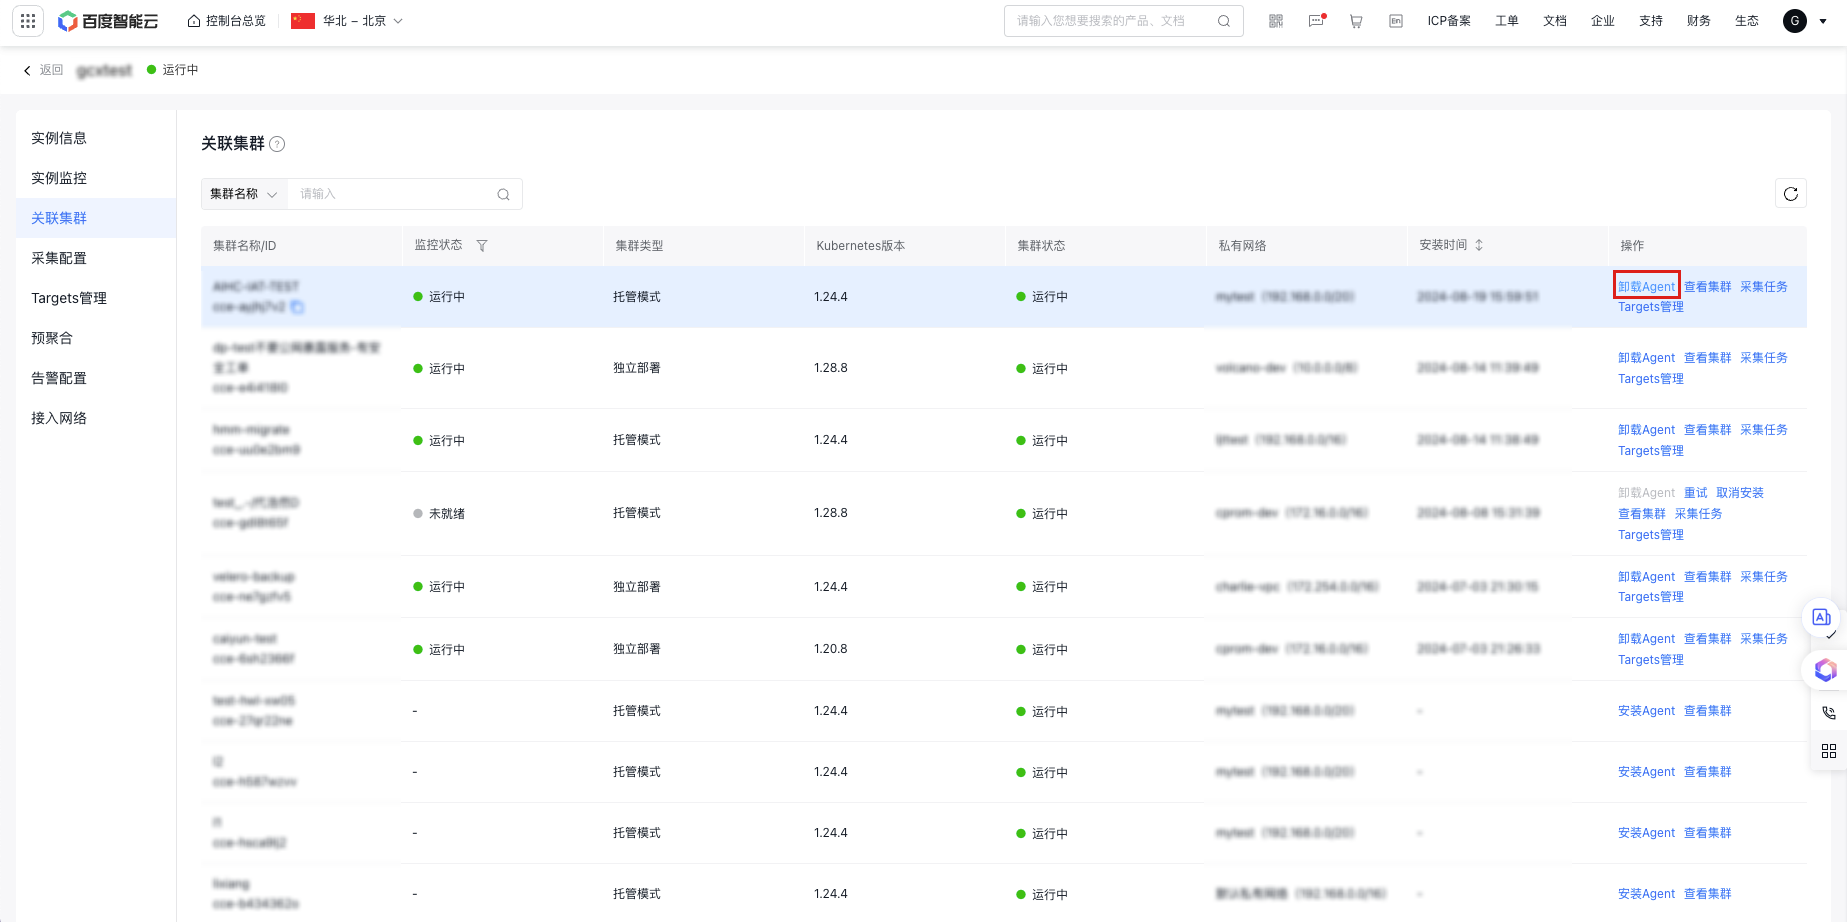Open the 监控状态 filter funnel icon
The width and height of the screenshot is (1847, 922).
(482, 246)
